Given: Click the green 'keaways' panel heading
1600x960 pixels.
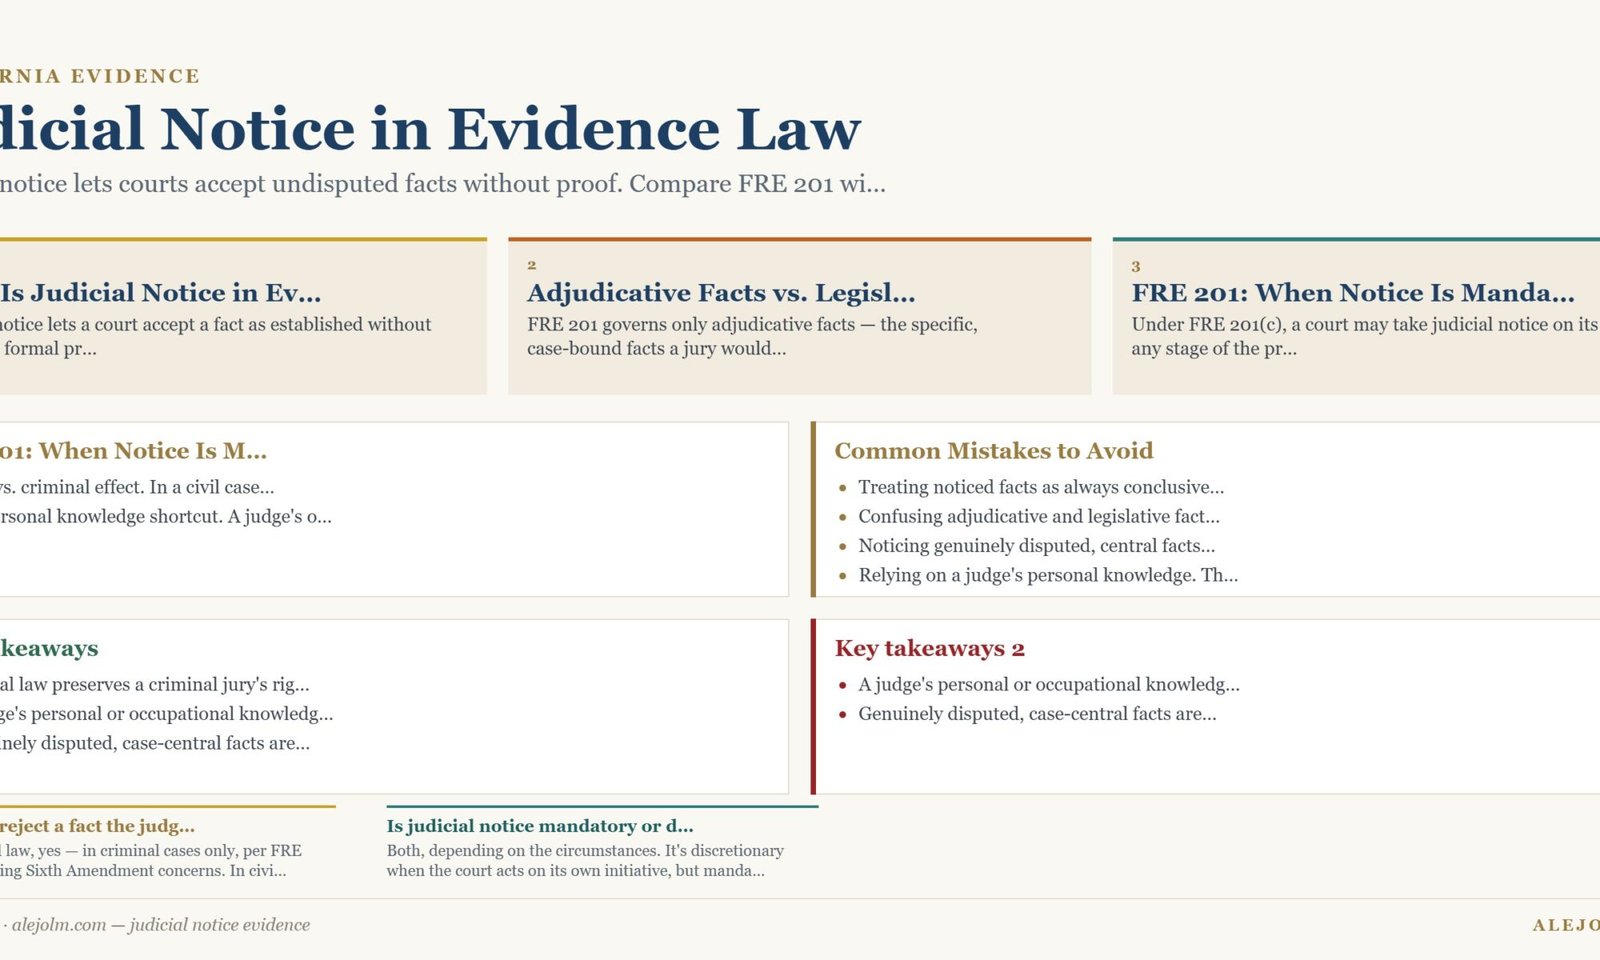Looking at the screenshot, I should [49, 648].
